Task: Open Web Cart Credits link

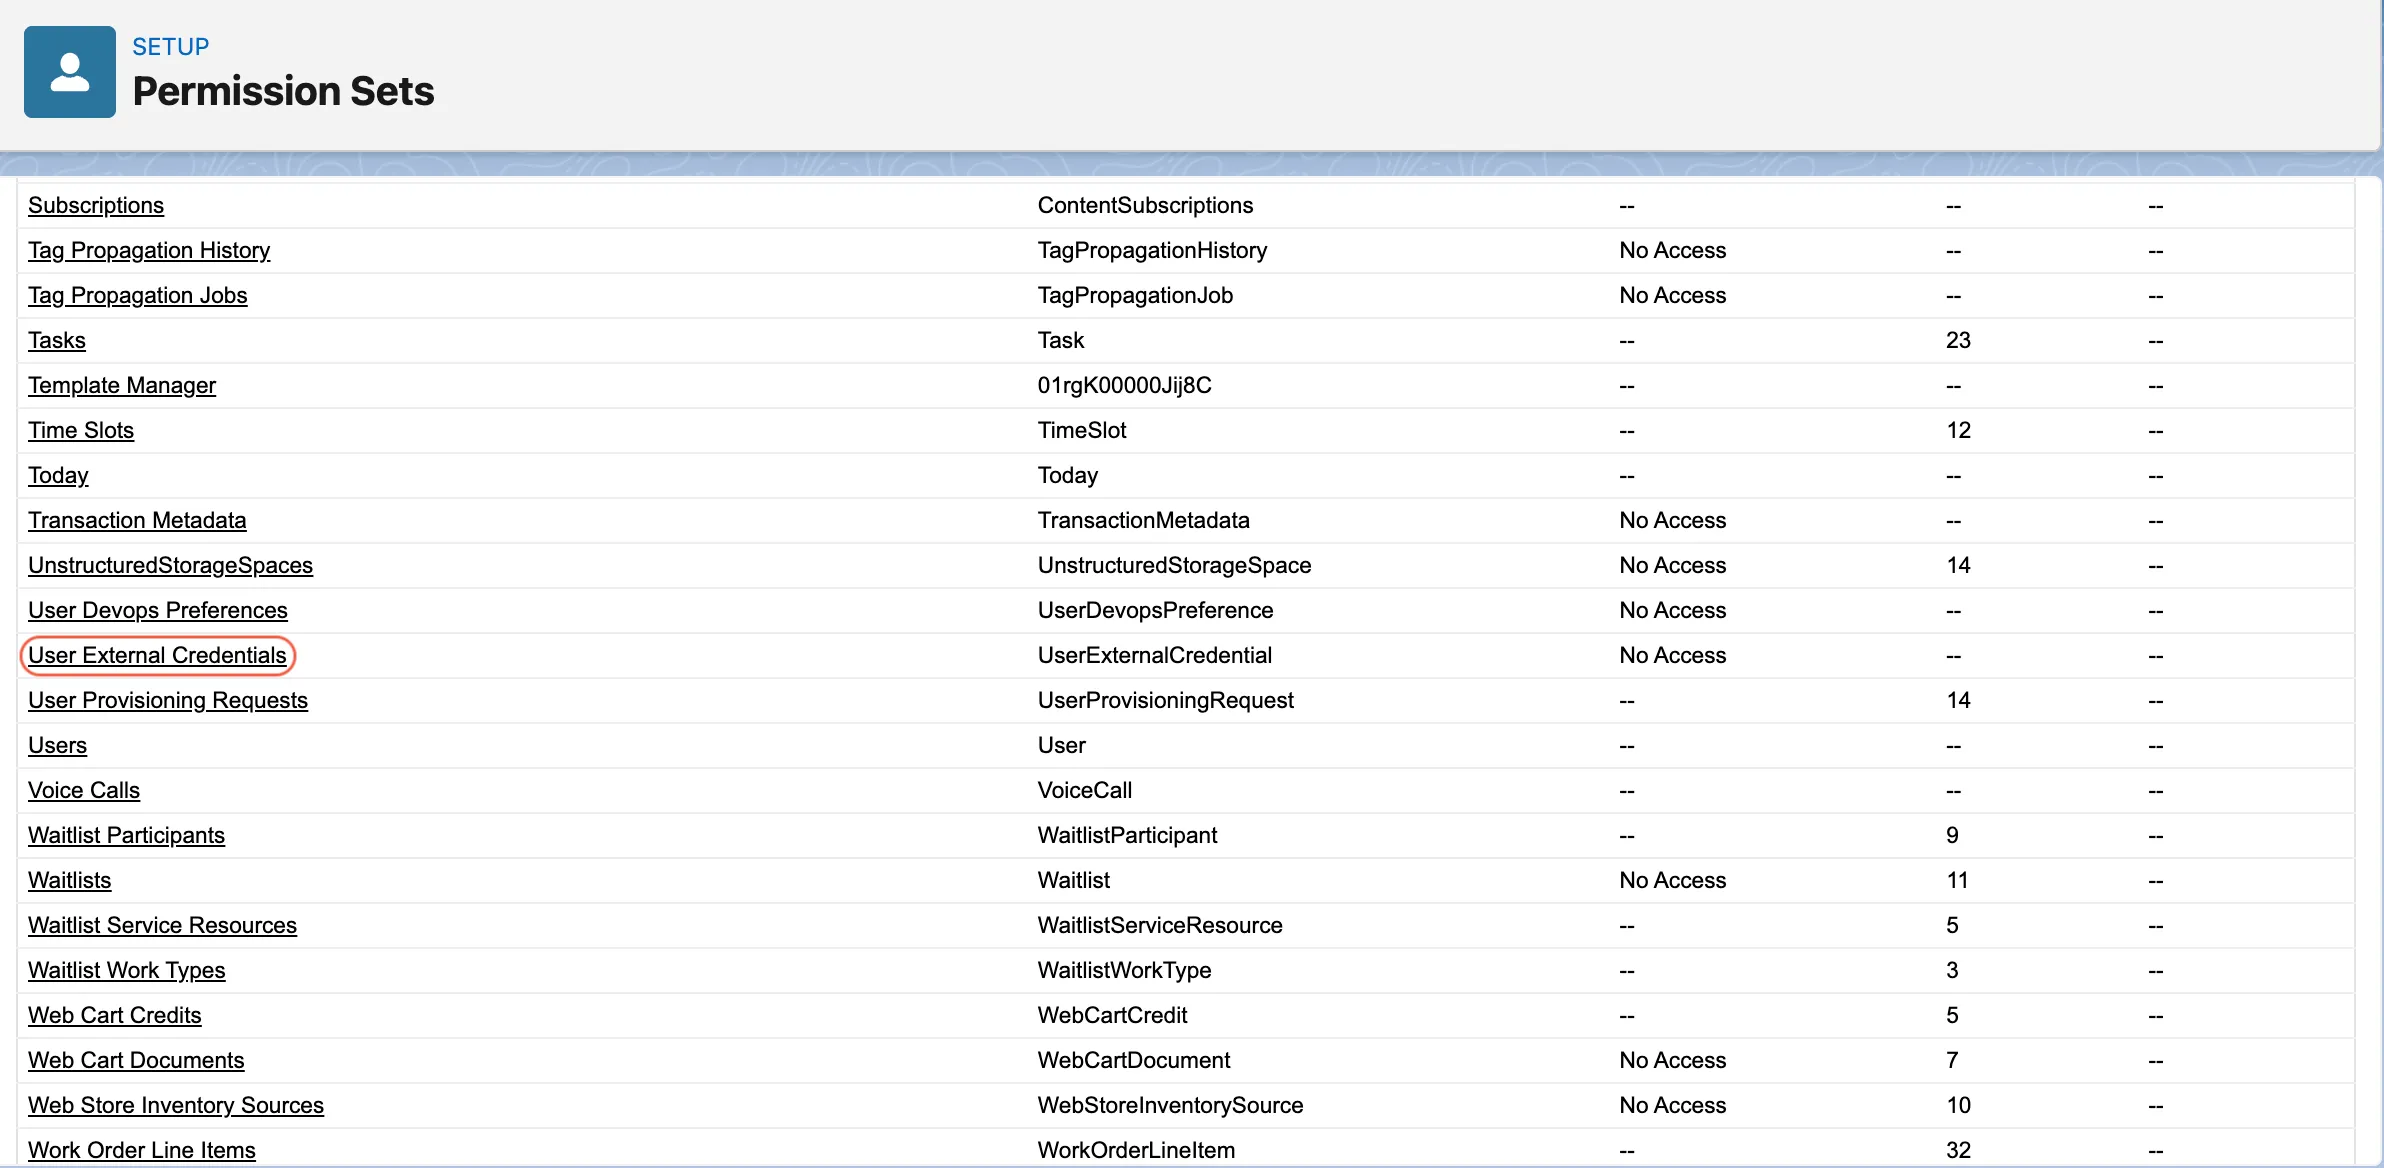Action: 115,1015
